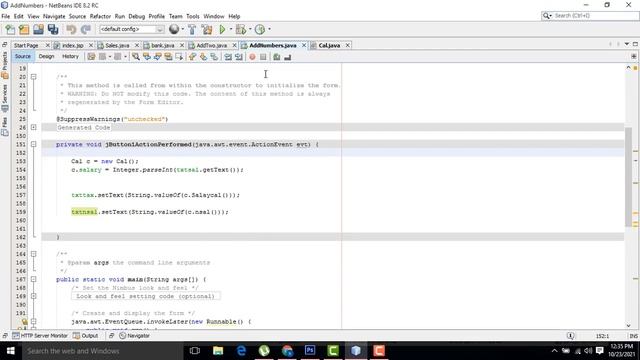This screenshot has width=640, height=360.
Task: Open the Refactor menu
Action: pos(100,16)
